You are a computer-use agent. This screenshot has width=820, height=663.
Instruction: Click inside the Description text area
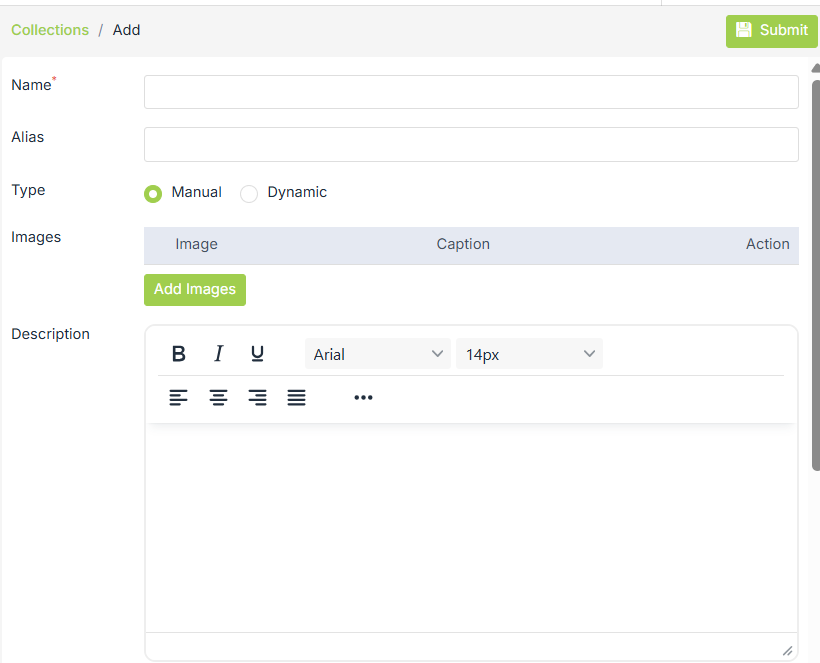(x=471, y=525)
